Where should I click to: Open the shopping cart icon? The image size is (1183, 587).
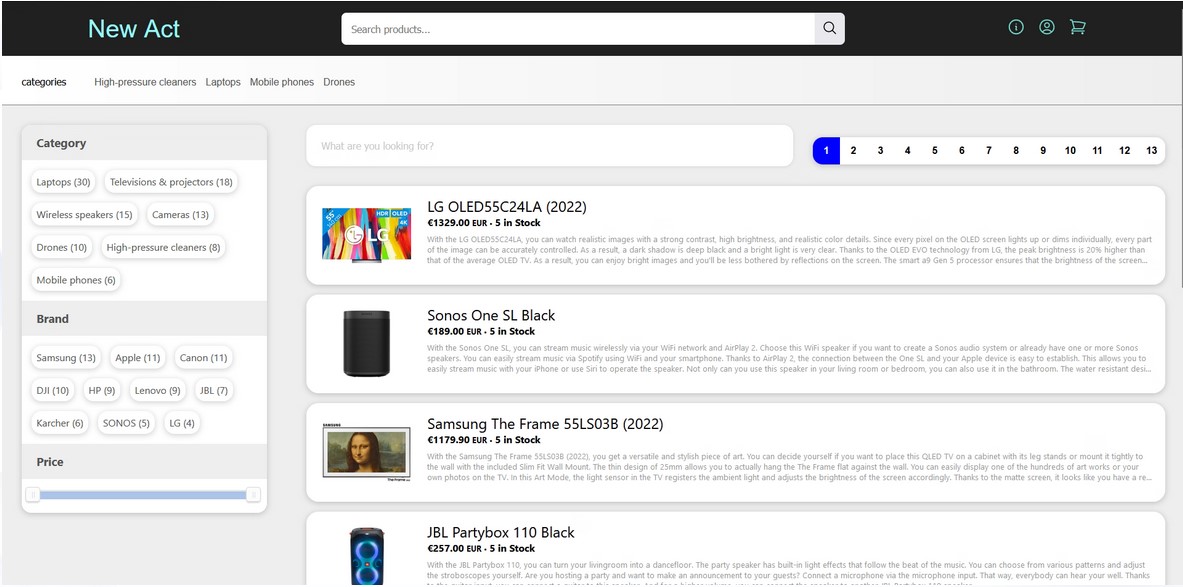(x=1077, y=28)
